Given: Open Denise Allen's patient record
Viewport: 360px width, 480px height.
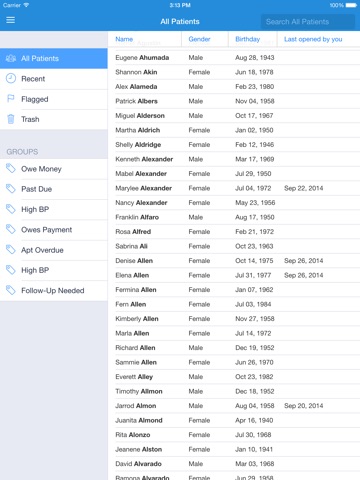Looking at the screenshot, I should tap(234, 261).
